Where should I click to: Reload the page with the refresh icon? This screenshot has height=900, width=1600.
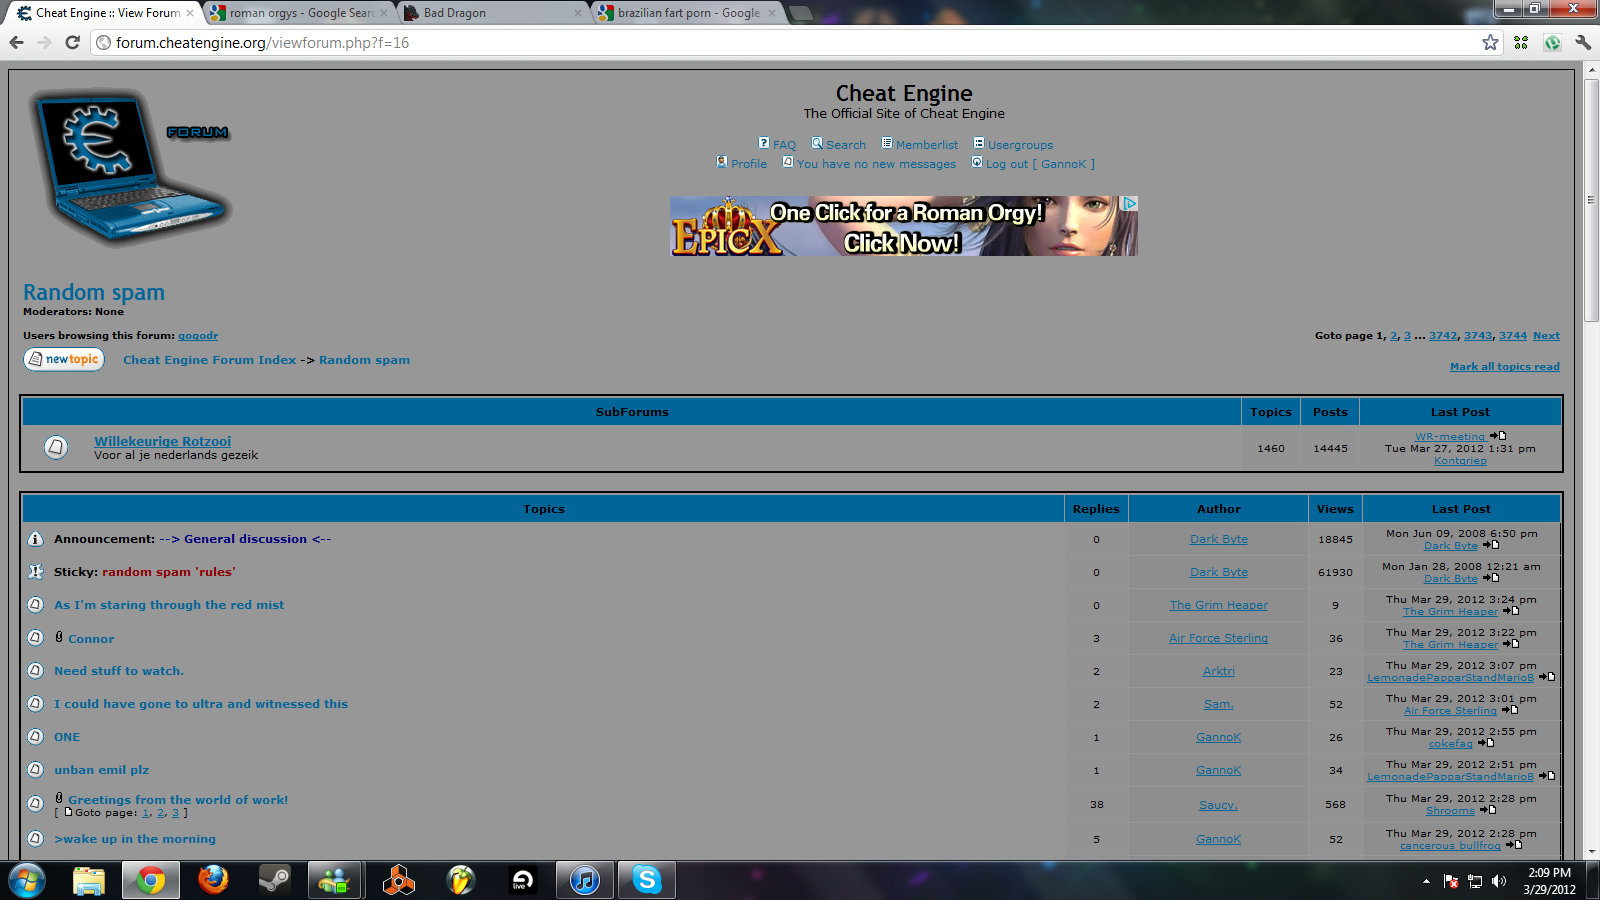(x=72, y=42)
